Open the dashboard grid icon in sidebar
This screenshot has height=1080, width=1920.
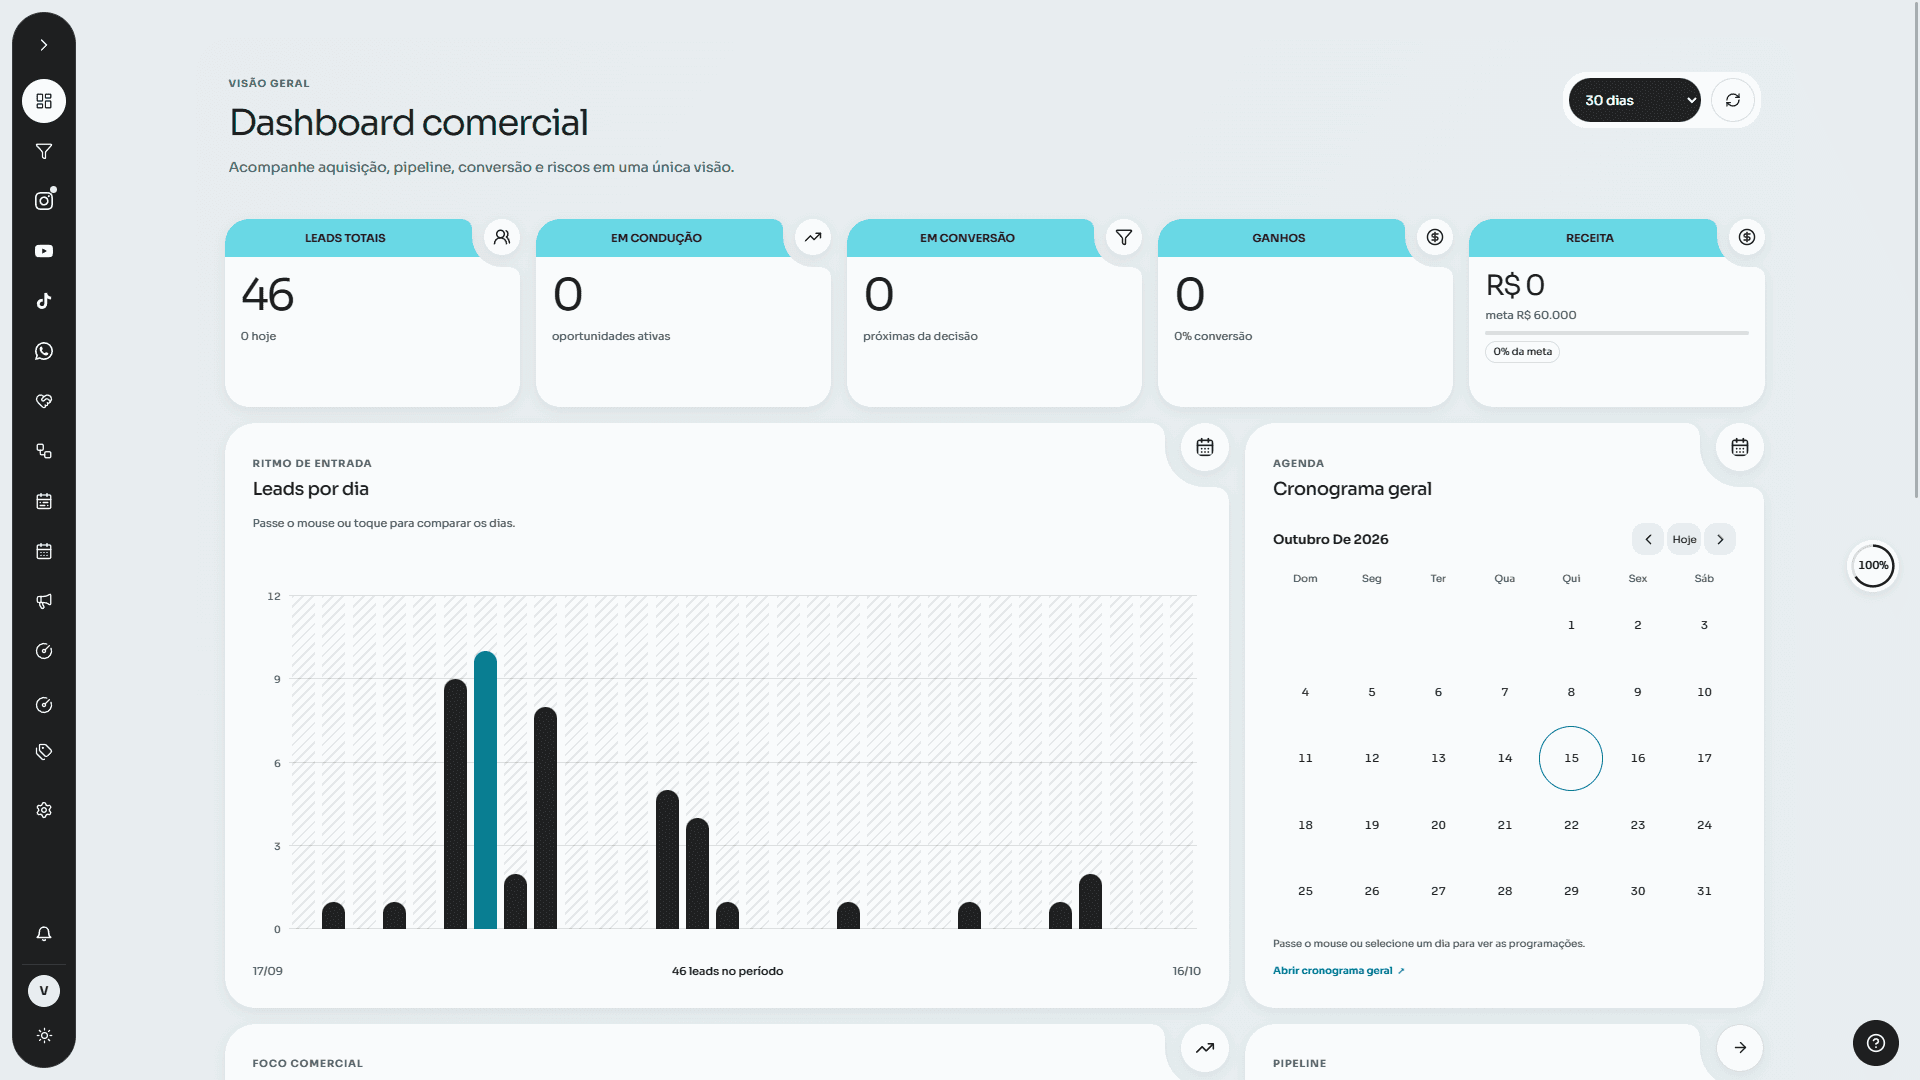coord(44,101)
